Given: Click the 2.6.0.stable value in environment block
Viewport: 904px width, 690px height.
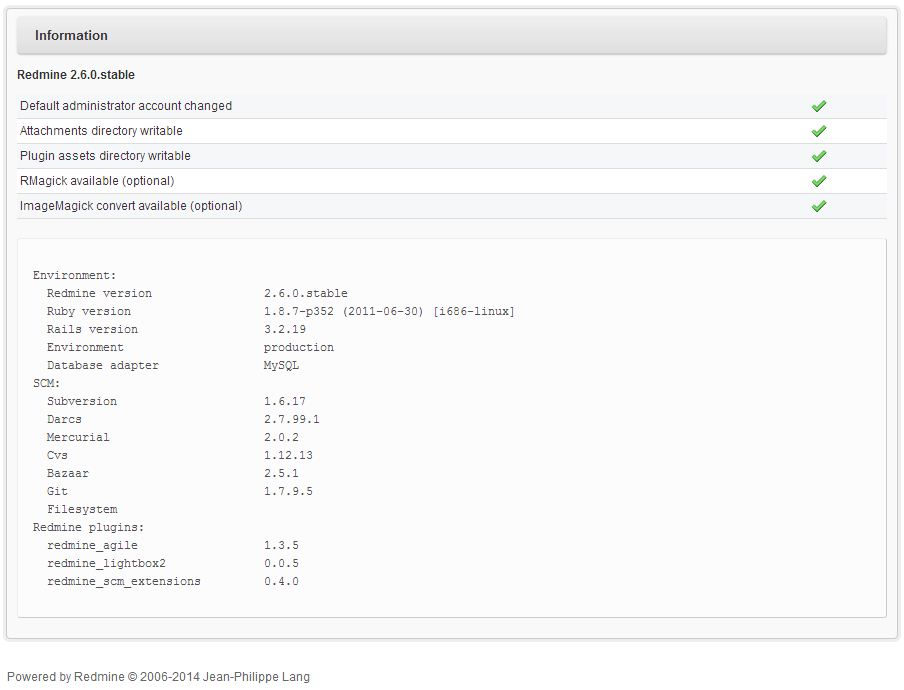Looking at the screenshot, I should 306,293.
